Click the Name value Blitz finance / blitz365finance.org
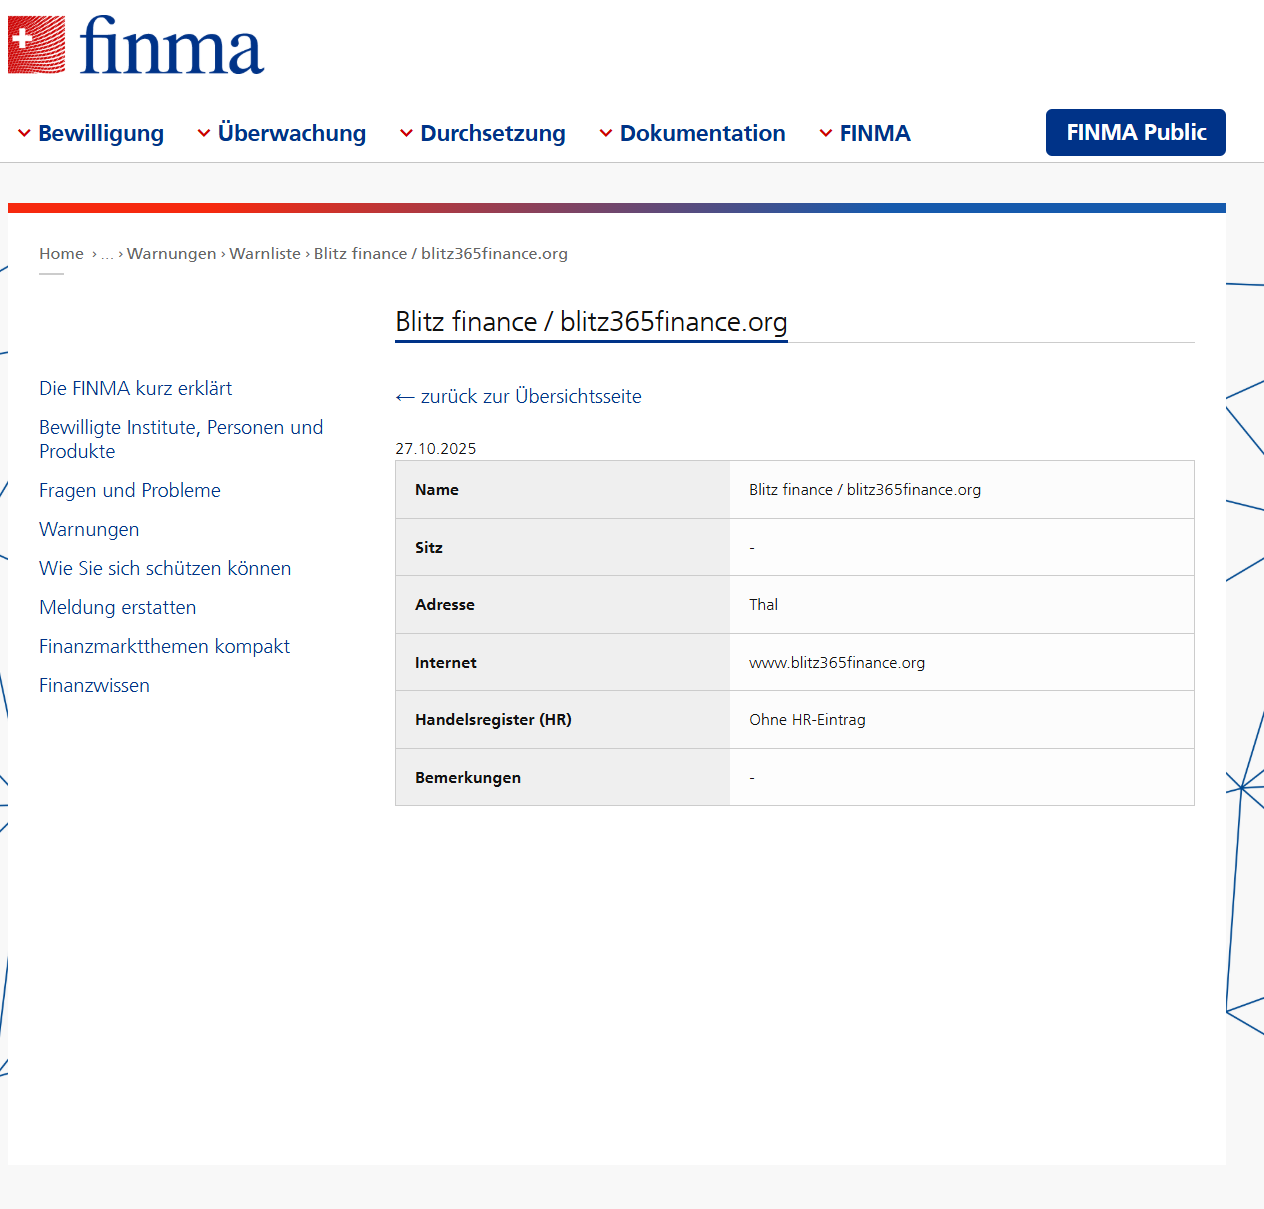 (865, 490)
